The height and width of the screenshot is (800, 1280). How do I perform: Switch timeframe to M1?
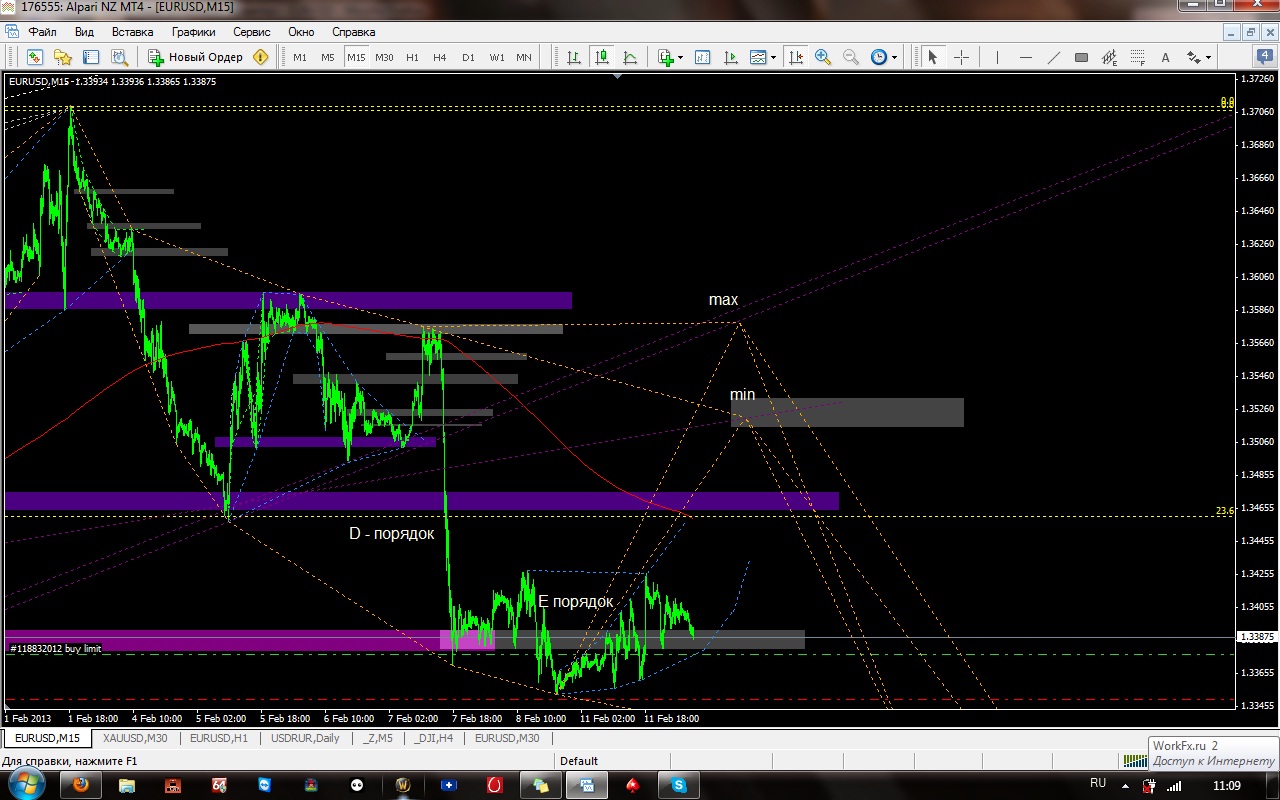[x=300, y=57]
